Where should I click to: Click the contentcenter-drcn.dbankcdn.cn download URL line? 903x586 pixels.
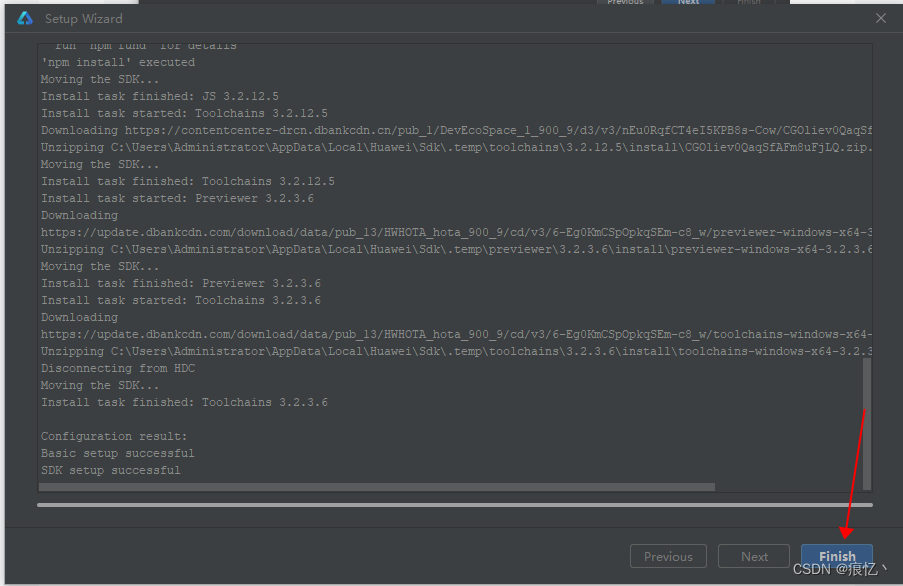456,131
